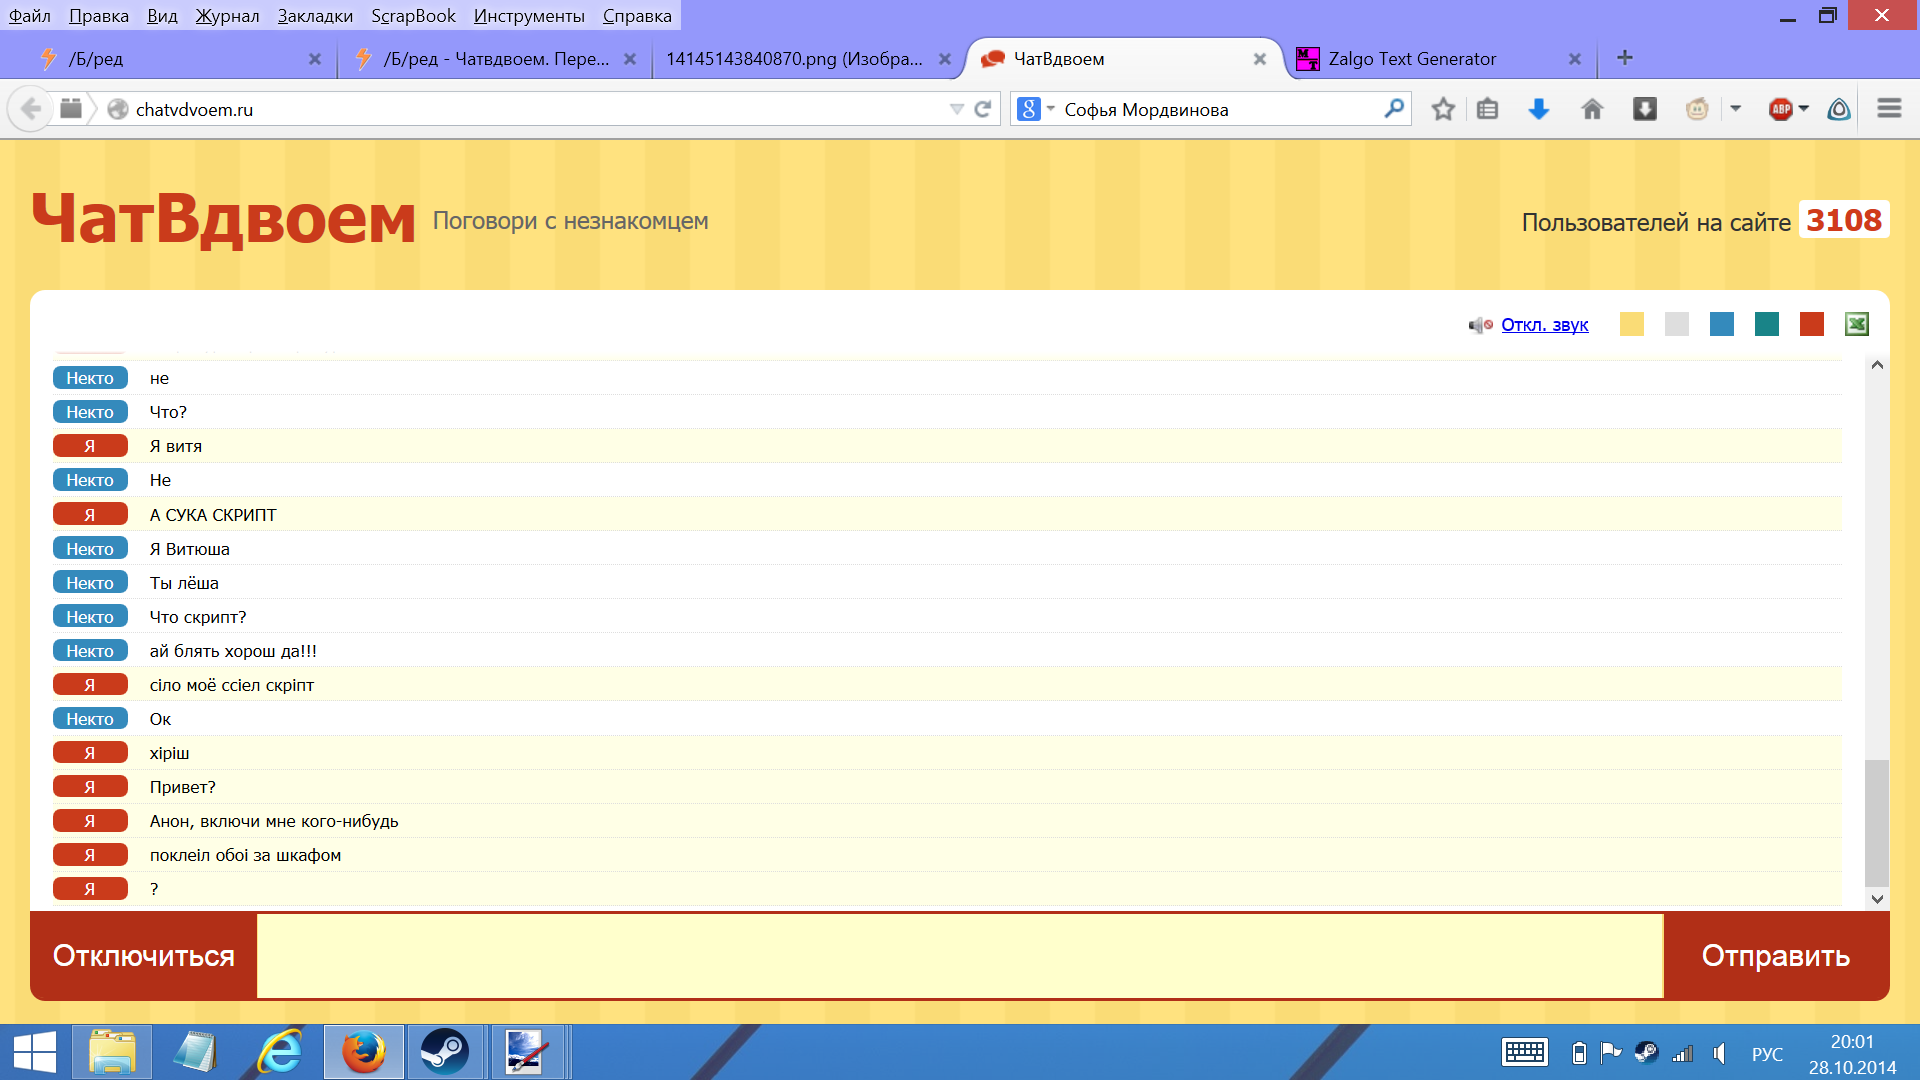Open the URL bar history dropdown
The width and height of the screenshot is (1920, 1080).
[x=956, y=109]
